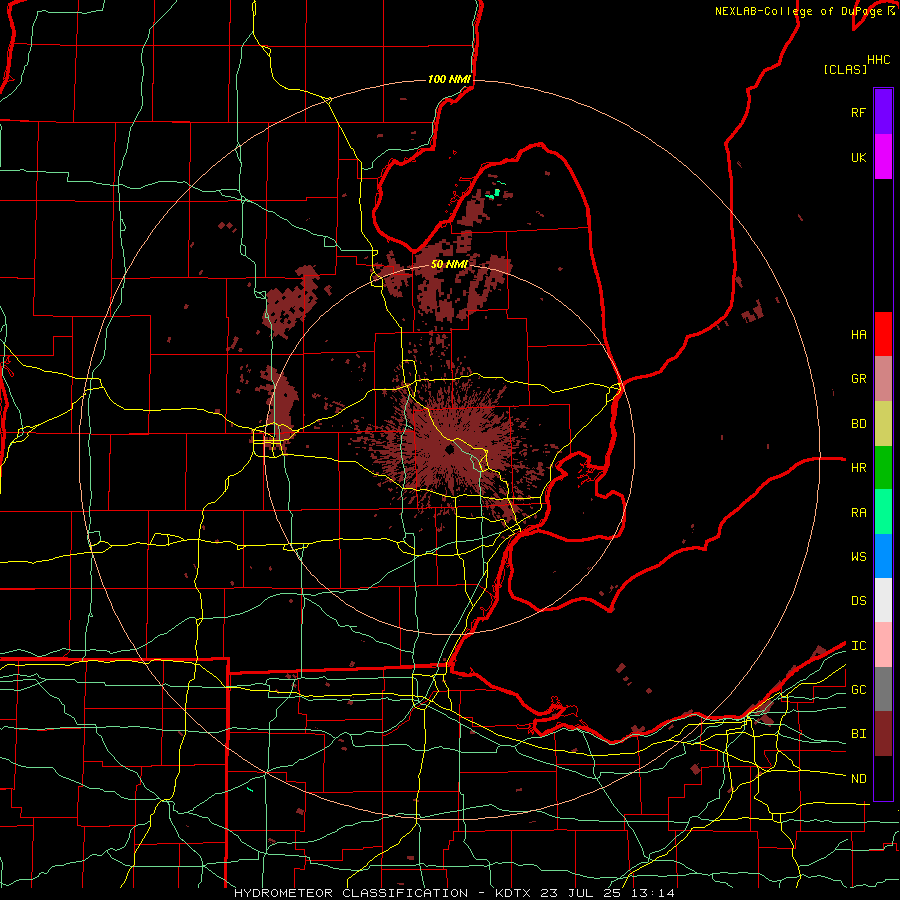900x900 pixels.
Task: Click the RA legend label
Action: (858, 512)
